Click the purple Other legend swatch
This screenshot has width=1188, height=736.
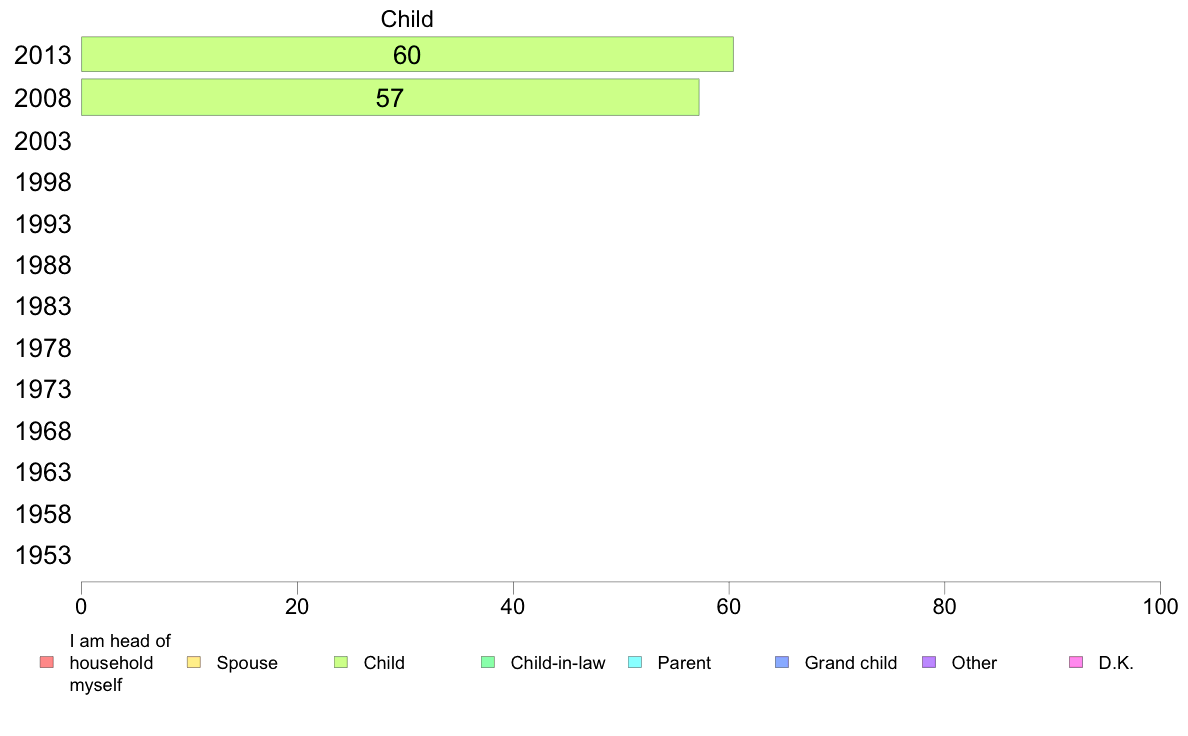pos(929,662)
